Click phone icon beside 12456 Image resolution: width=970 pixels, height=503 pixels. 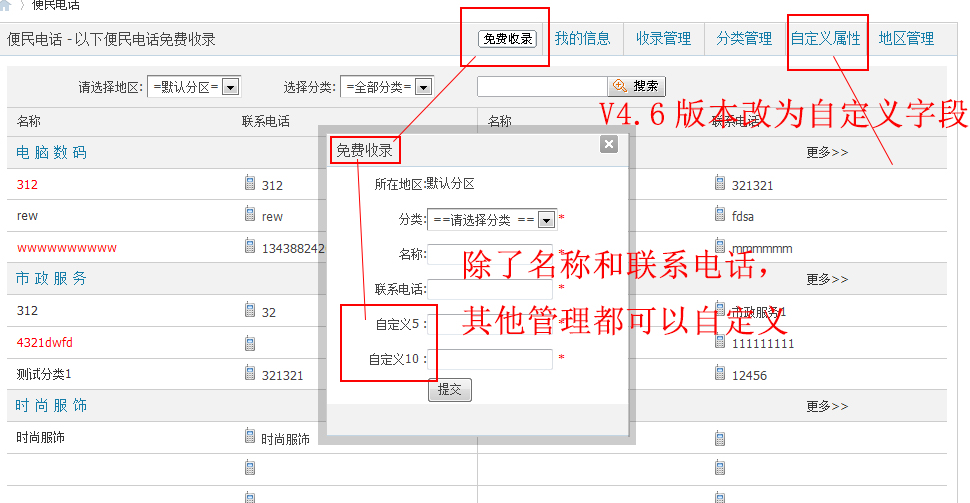point(720,372)
